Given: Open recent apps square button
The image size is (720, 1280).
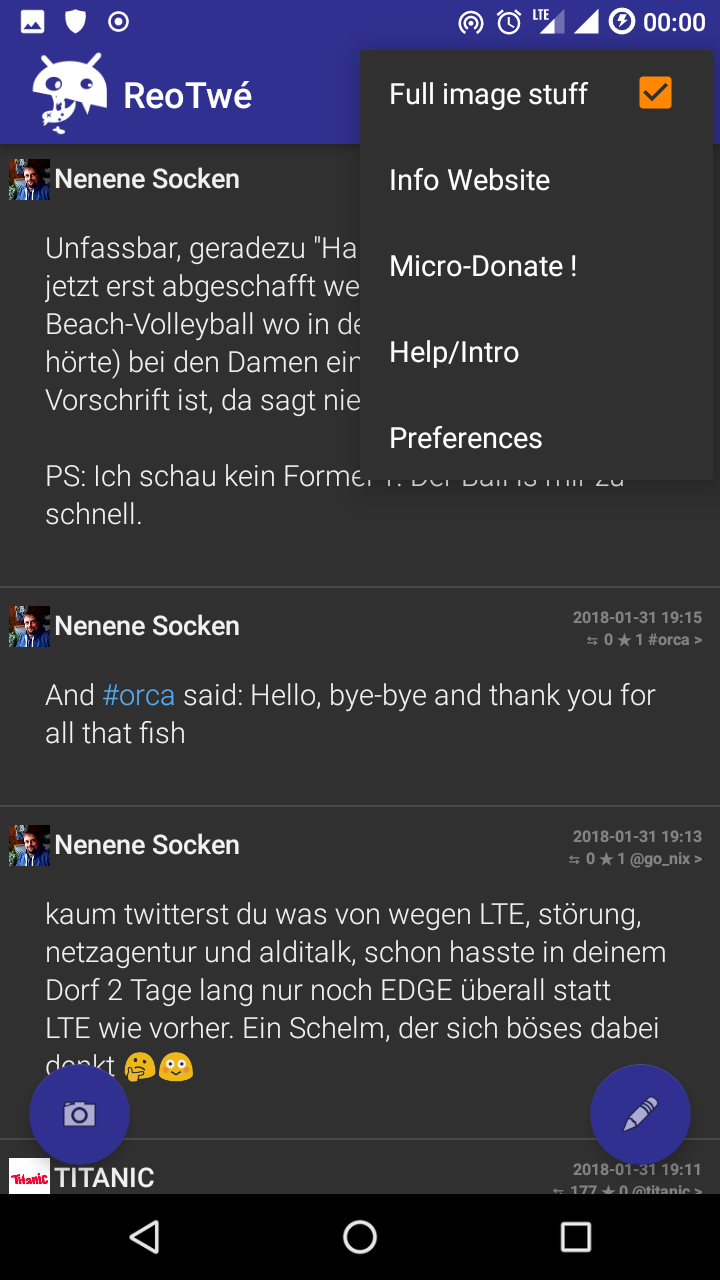Looking at the screenshot, I should pos(575,1237).
